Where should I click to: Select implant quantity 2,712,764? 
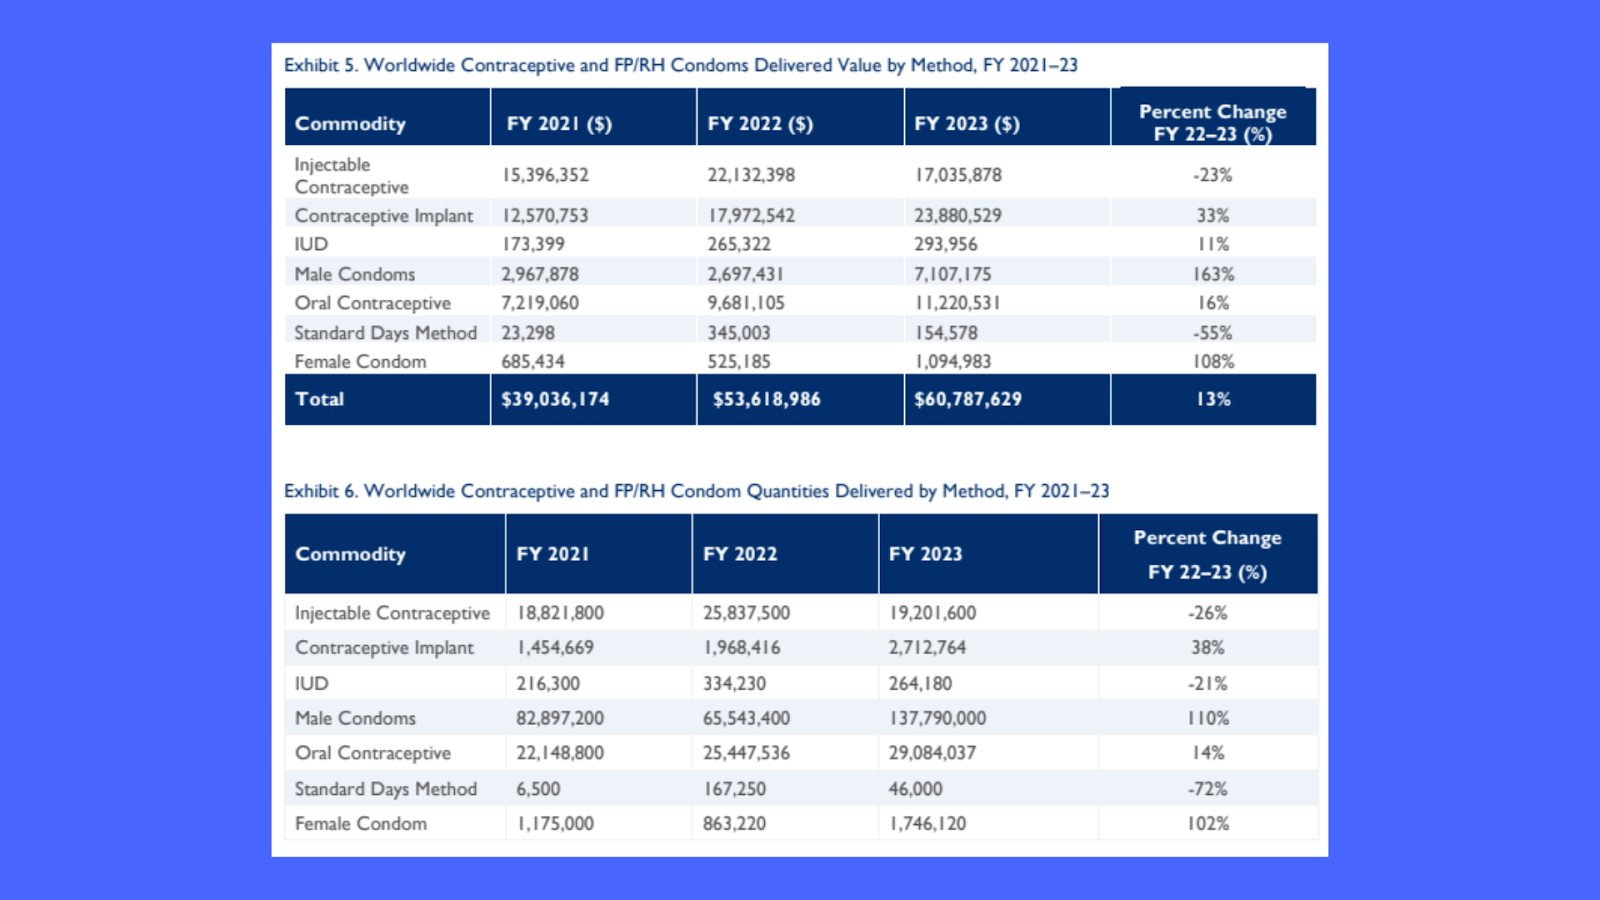[x=927, y=648]
